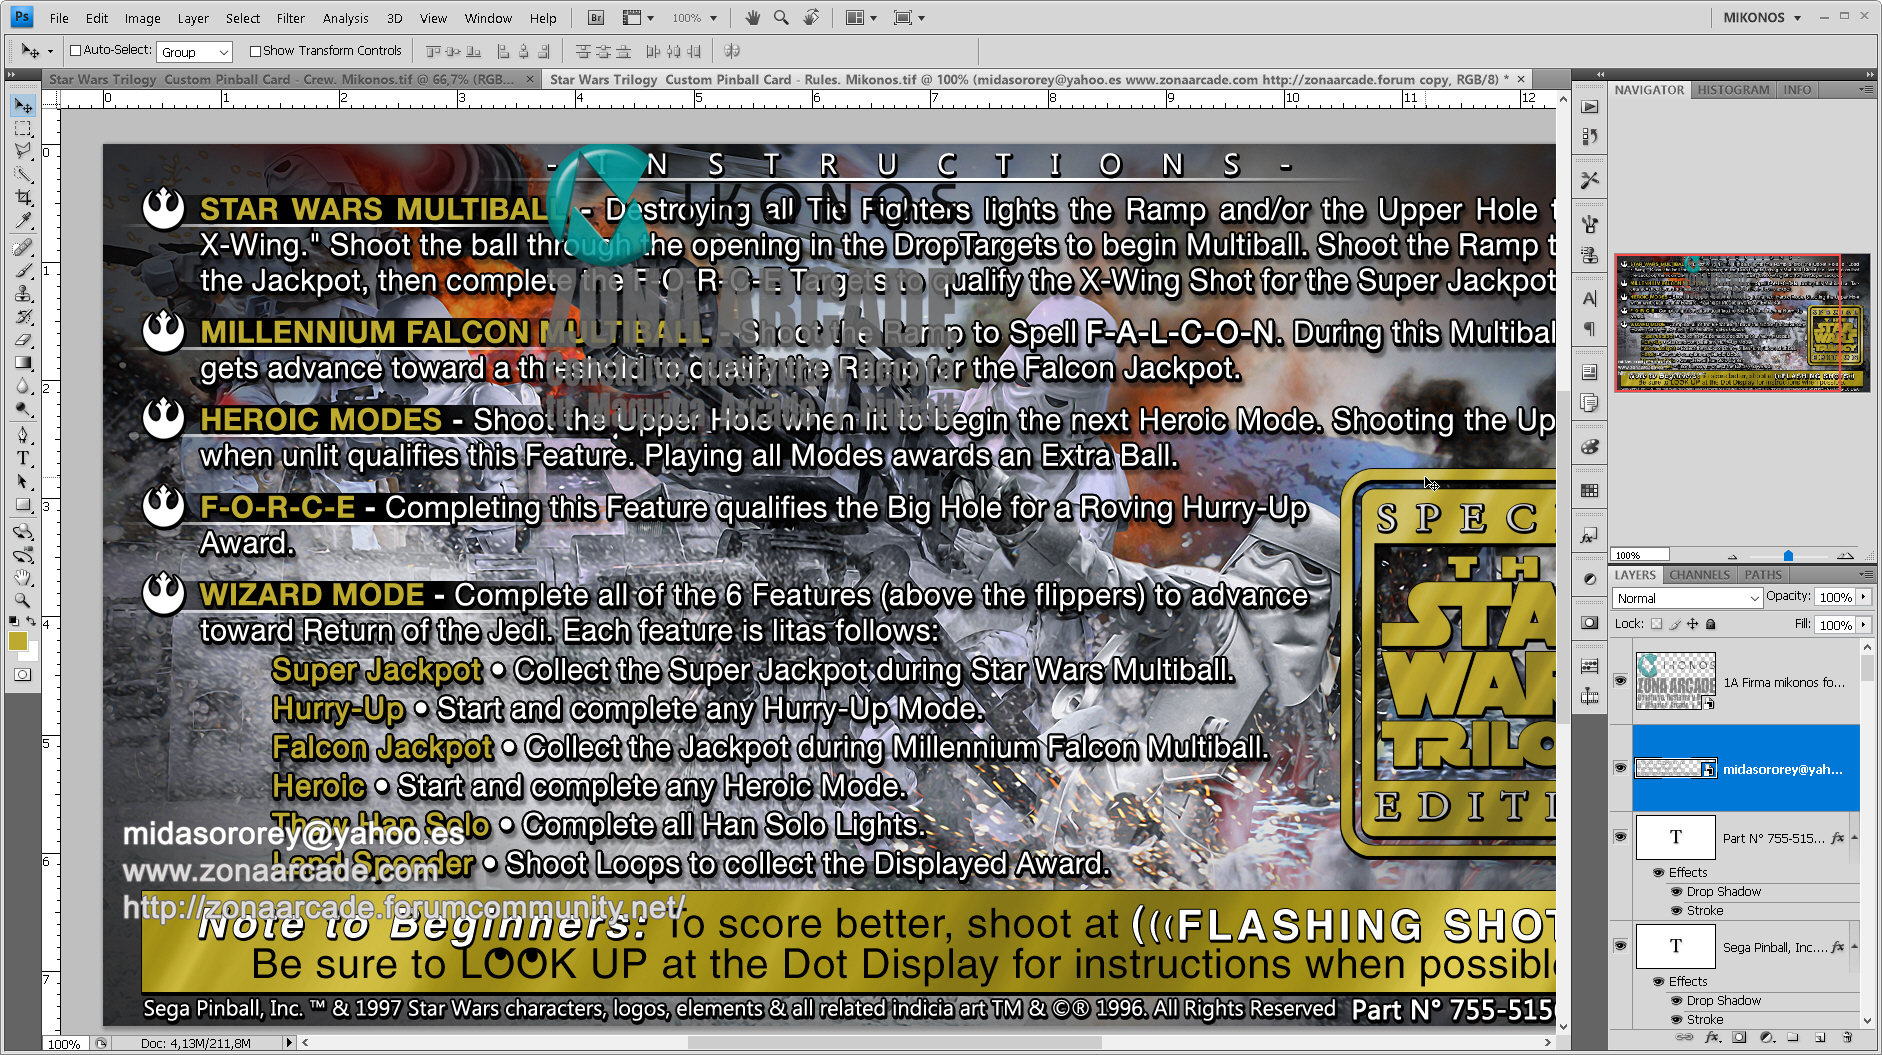Image resolution: width=1882 pixels, height=1055 pixels.
Task: Launch Adobe Bridge from the application bar
Action: [x=596, y=17]
